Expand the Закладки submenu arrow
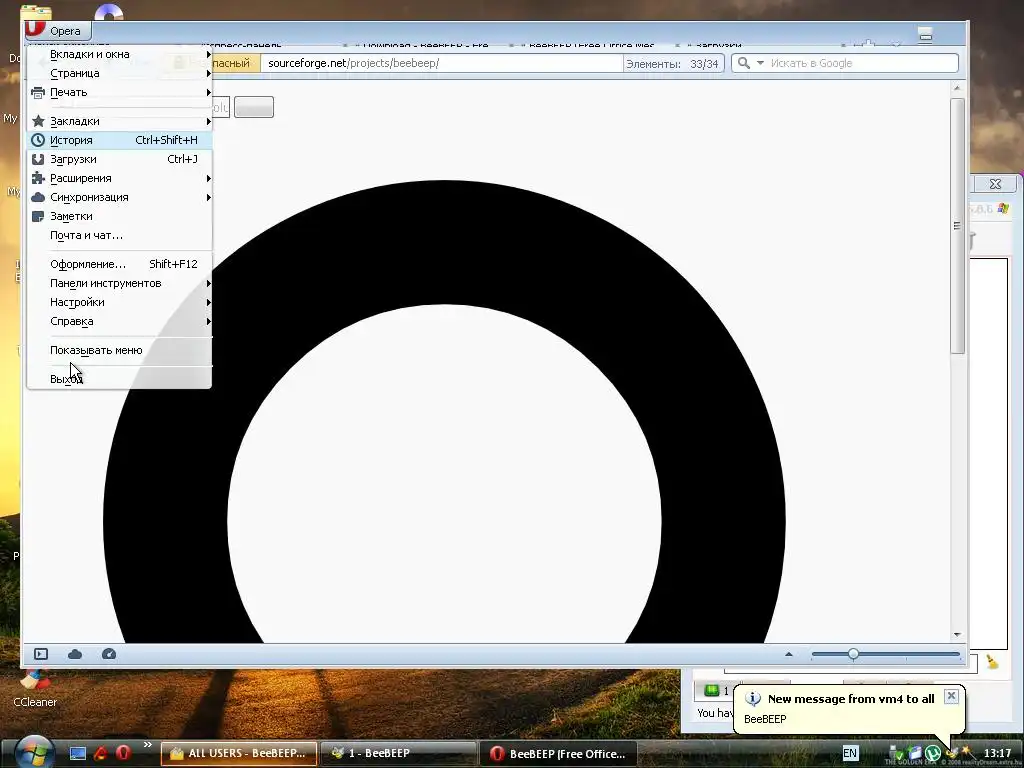The image size is (1024, 768). click(x=208, y=121)
